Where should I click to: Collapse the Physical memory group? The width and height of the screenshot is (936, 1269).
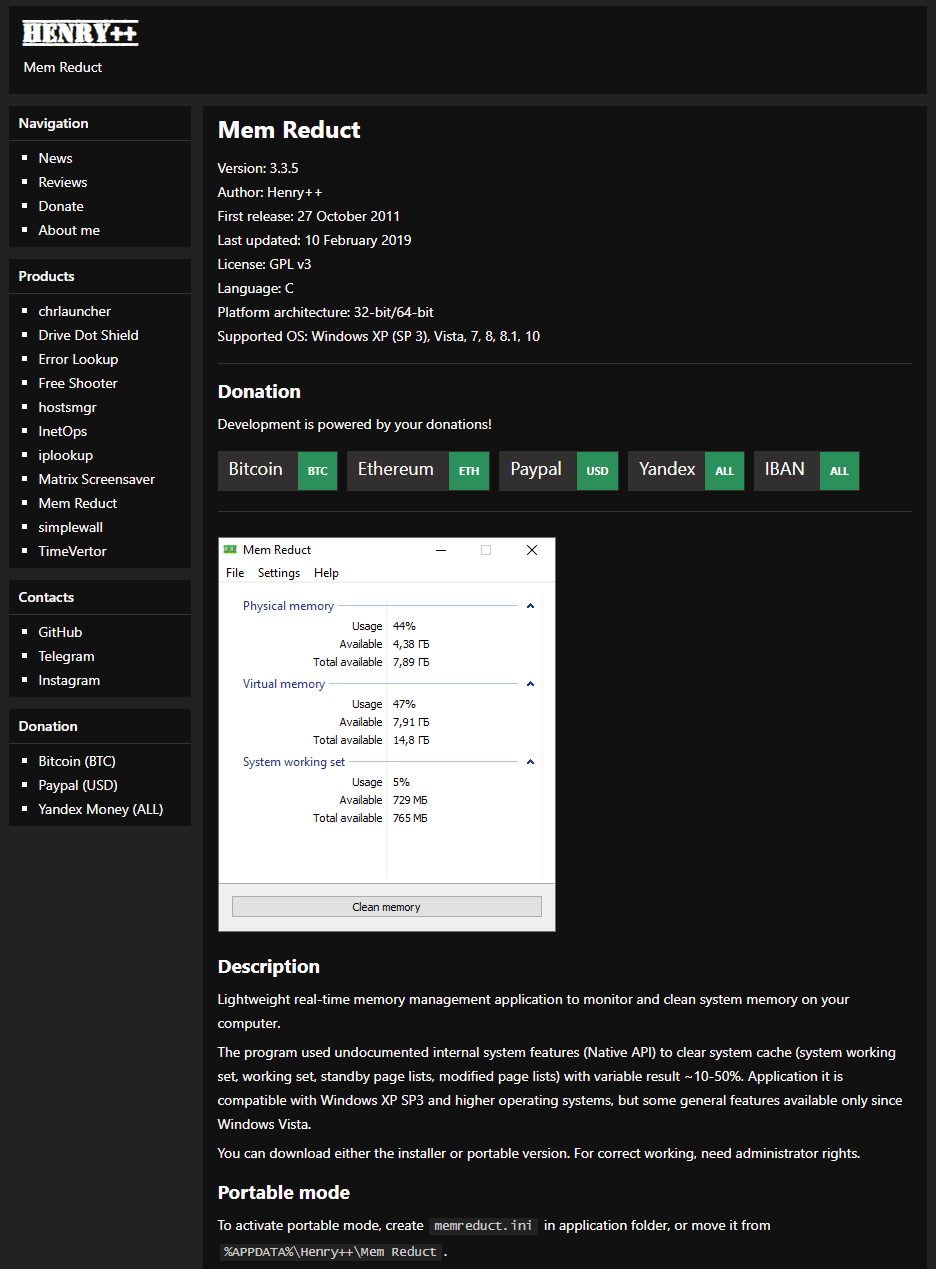pyautogui.click(x=530, y=606)
